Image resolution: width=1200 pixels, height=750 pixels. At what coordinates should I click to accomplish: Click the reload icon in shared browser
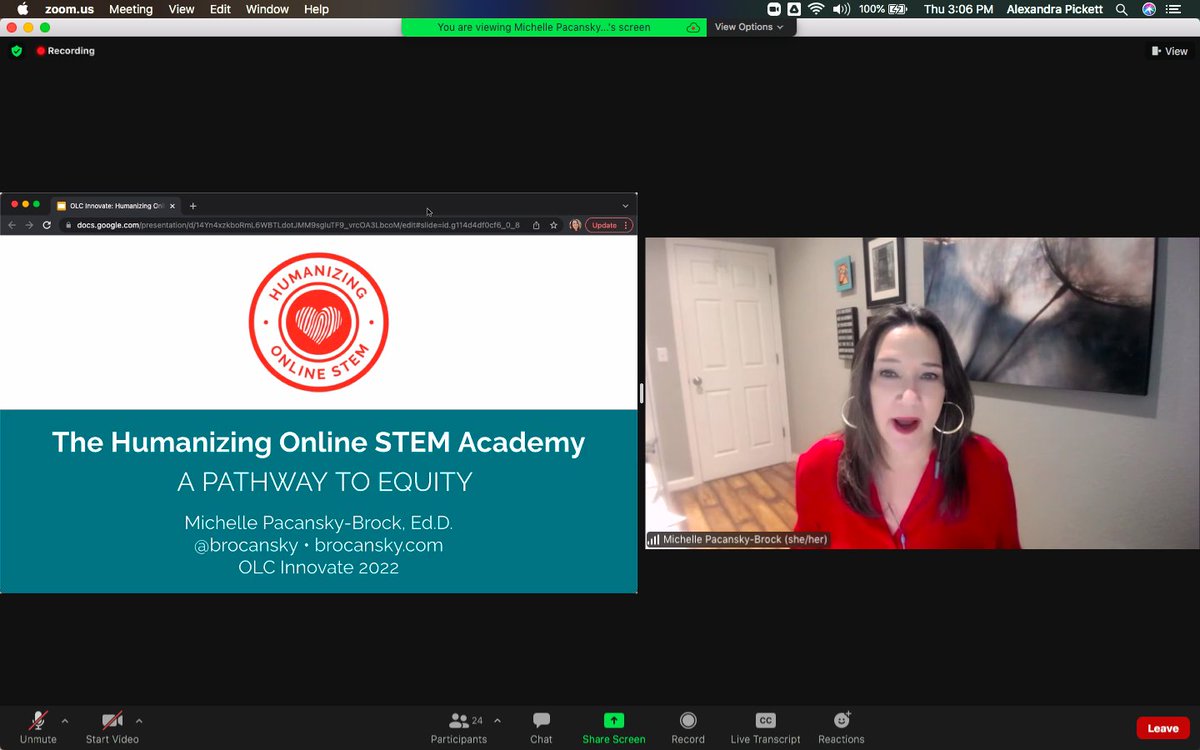(46, 225)
